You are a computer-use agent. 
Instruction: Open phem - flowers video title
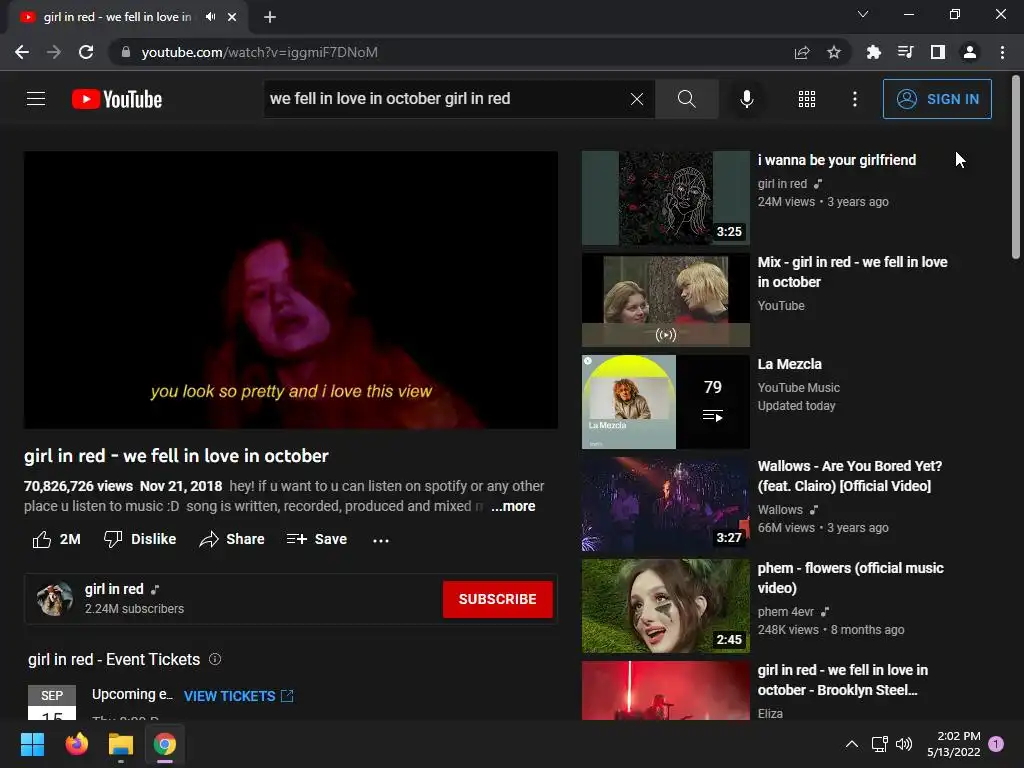tap(850, 577)
